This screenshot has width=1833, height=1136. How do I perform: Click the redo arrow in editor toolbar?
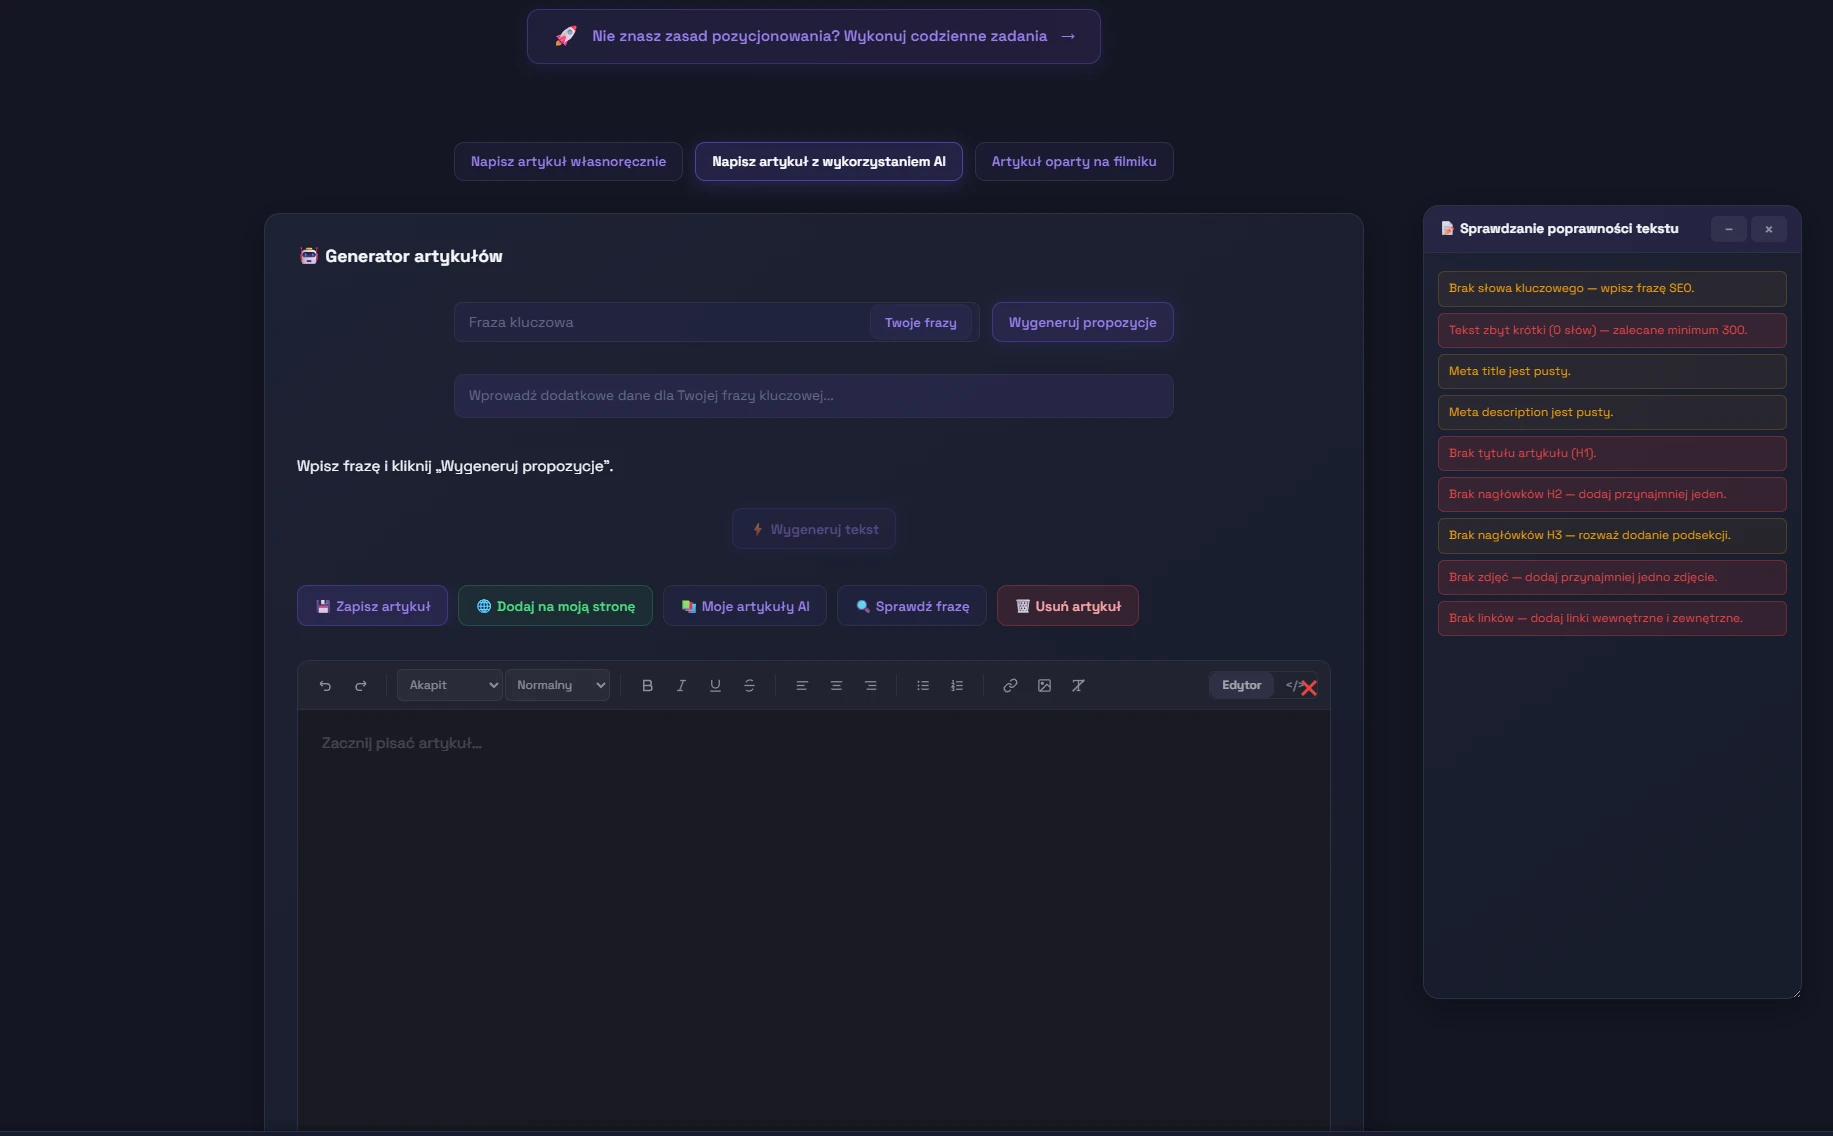360,686
